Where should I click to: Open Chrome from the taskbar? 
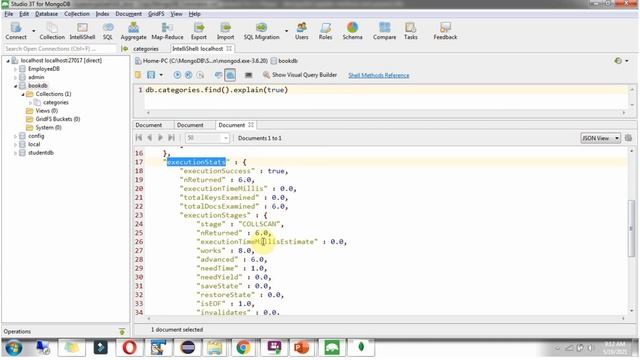click(x=243, y=348)
